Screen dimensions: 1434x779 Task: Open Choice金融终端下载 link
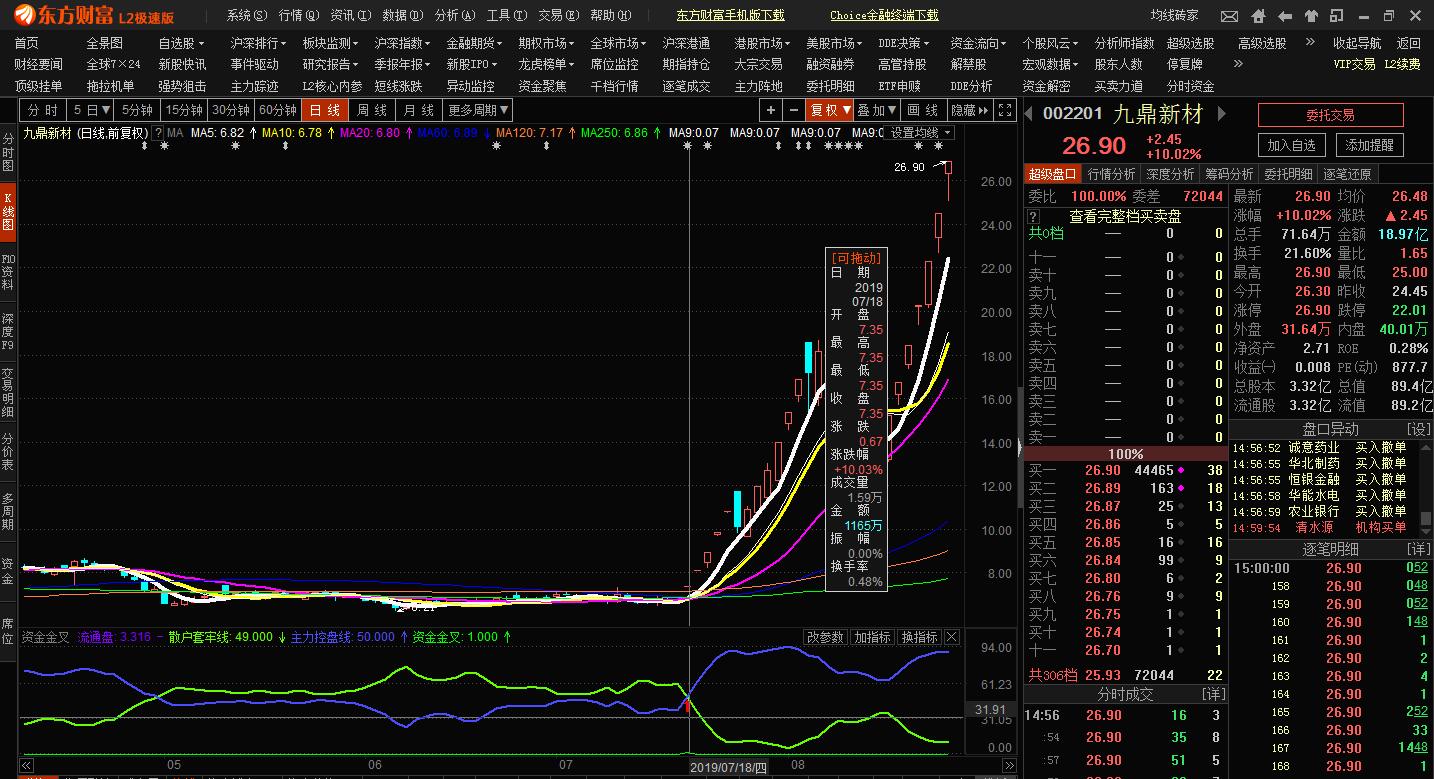pyautogui.click(x=884, y=15)
